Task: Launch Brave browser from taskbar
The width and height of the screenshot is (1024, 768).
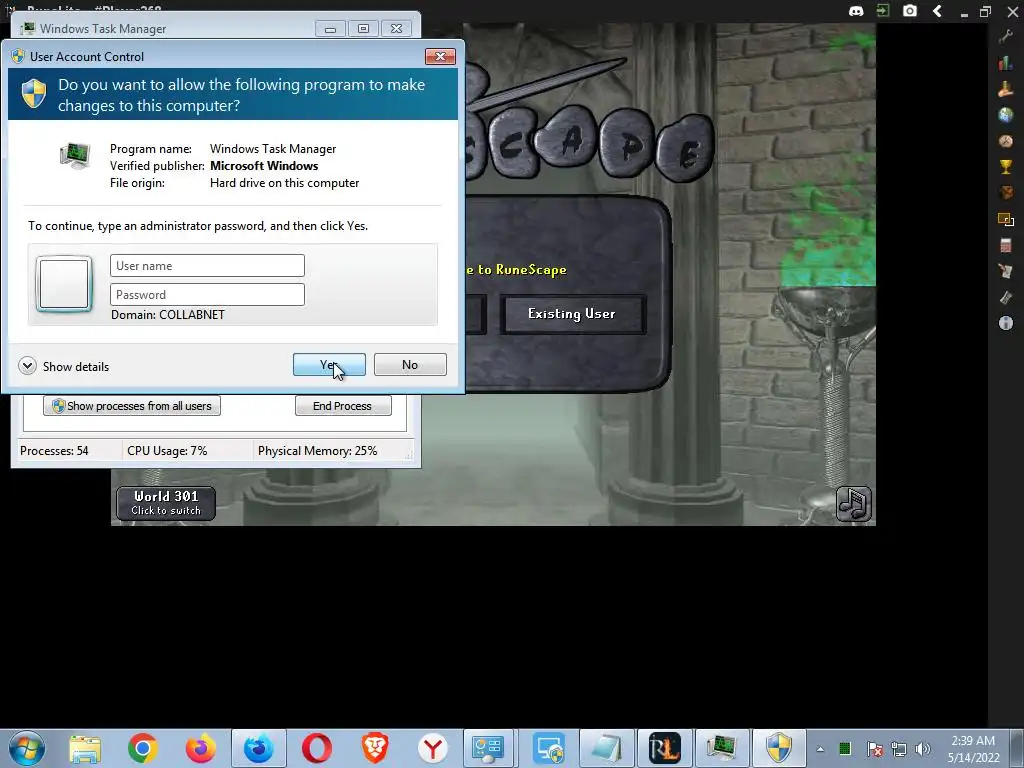Action: click(x=375, y=748)
